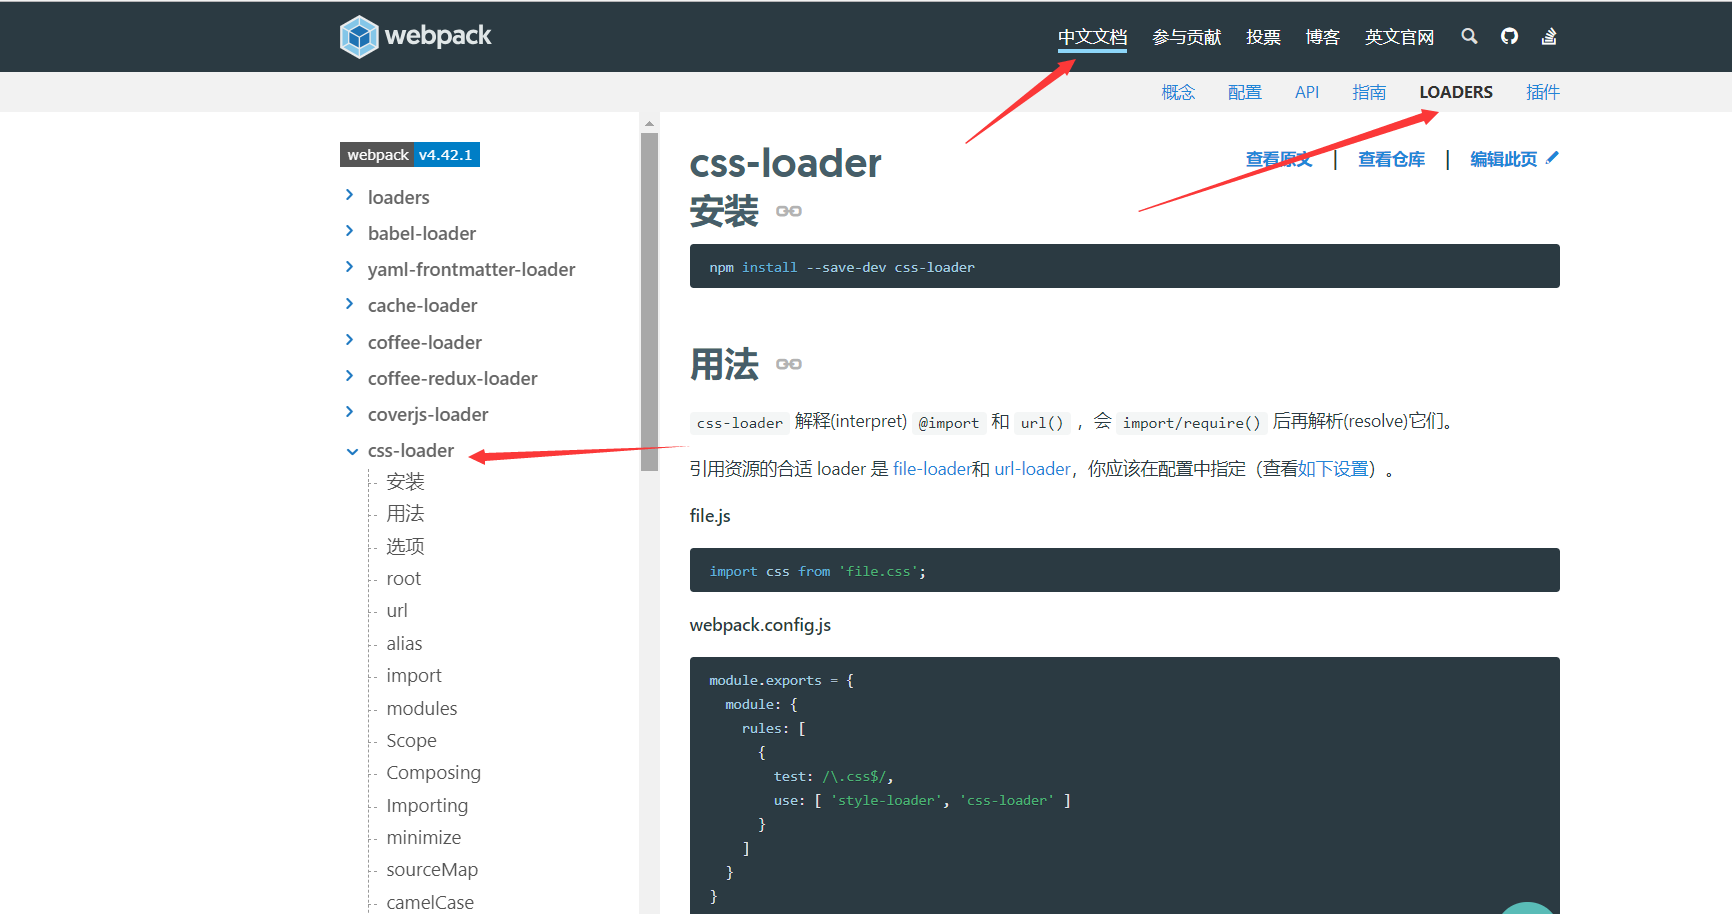Screen dimensions: 1732x914
Task: Click the pencil icon next to 编辑此页
Action: [1552, 158]
